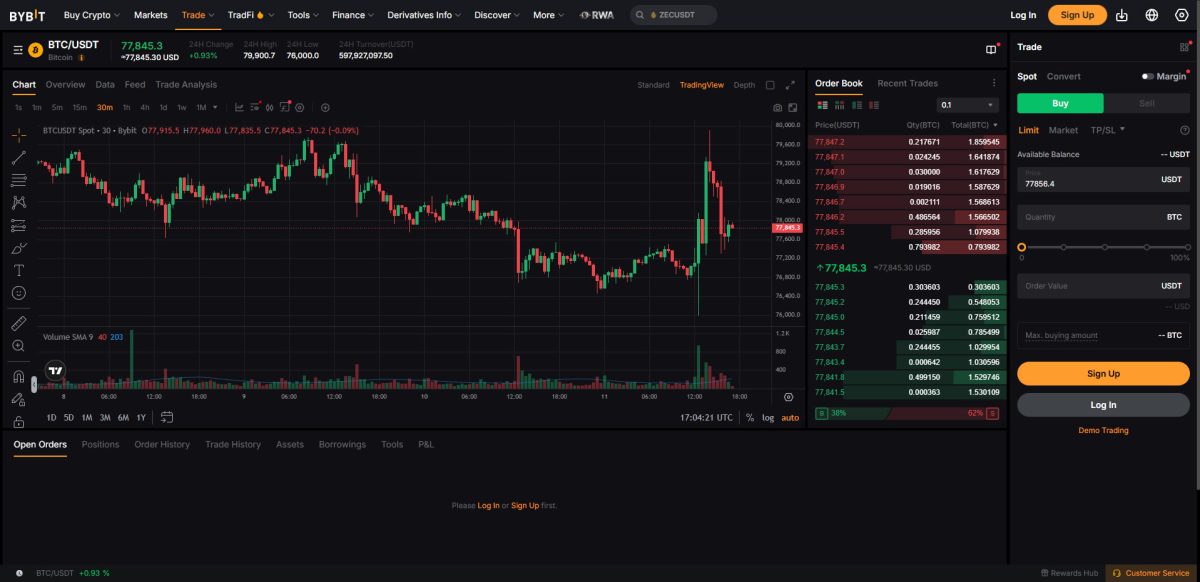Select the chart pattern drawing tool
Image resolution: width=1200 pixels, height=582 pixels.
[19, 202]
